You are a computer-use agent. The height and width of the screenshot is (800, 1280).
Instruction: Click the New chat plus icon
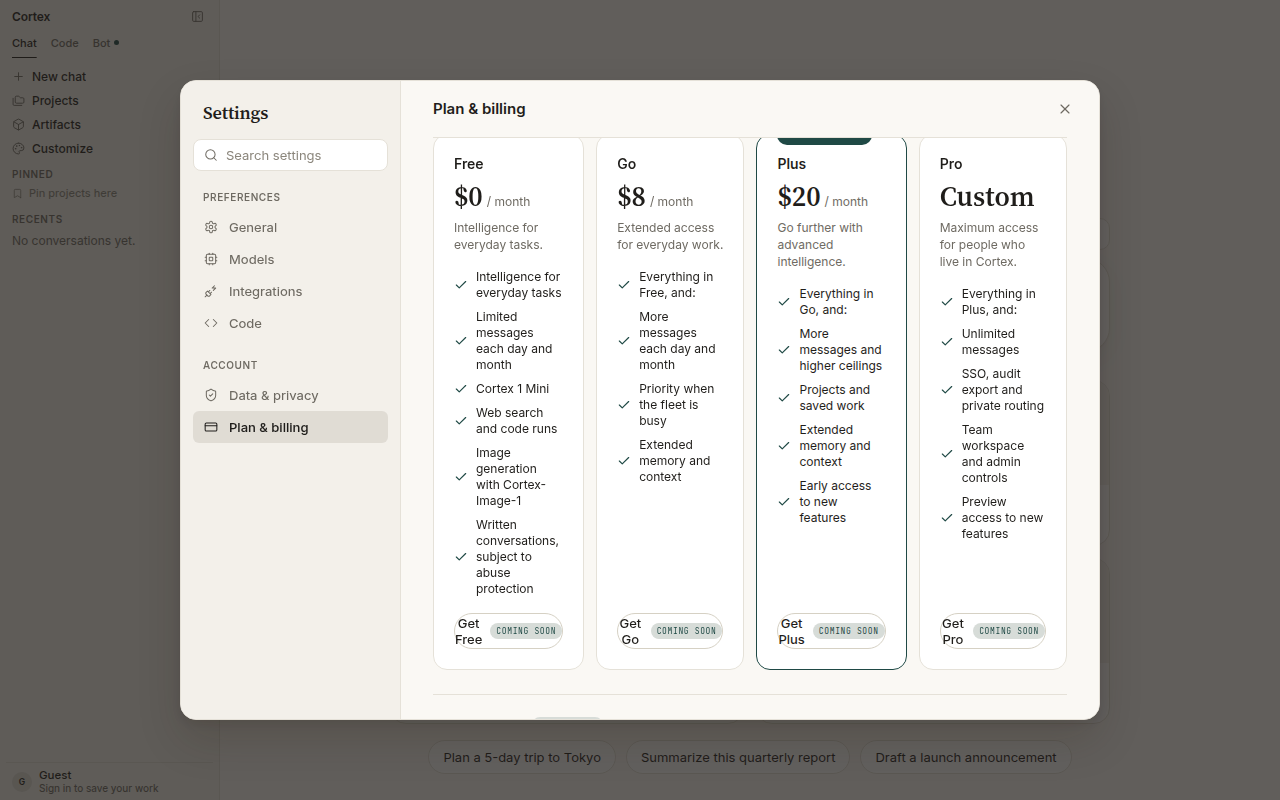pyautogui.click(x=18, y=77)
